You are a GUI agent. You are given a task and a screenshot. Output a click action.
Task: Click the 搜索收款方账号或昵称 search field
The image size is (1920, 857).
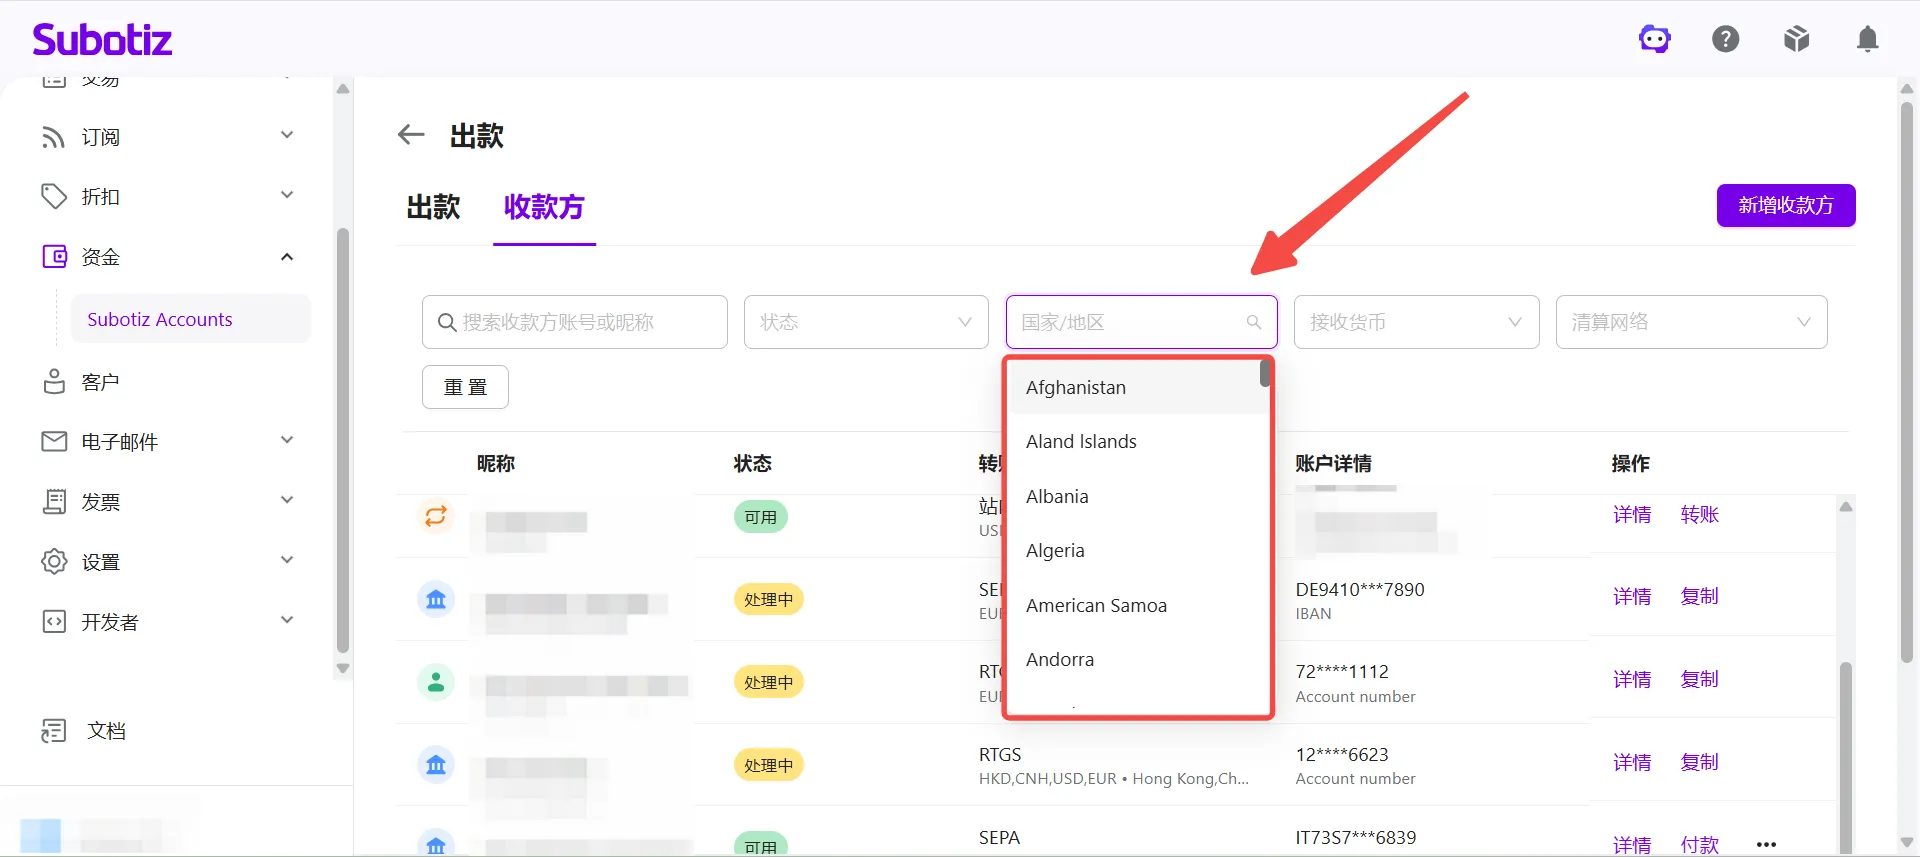pos(574,322)
